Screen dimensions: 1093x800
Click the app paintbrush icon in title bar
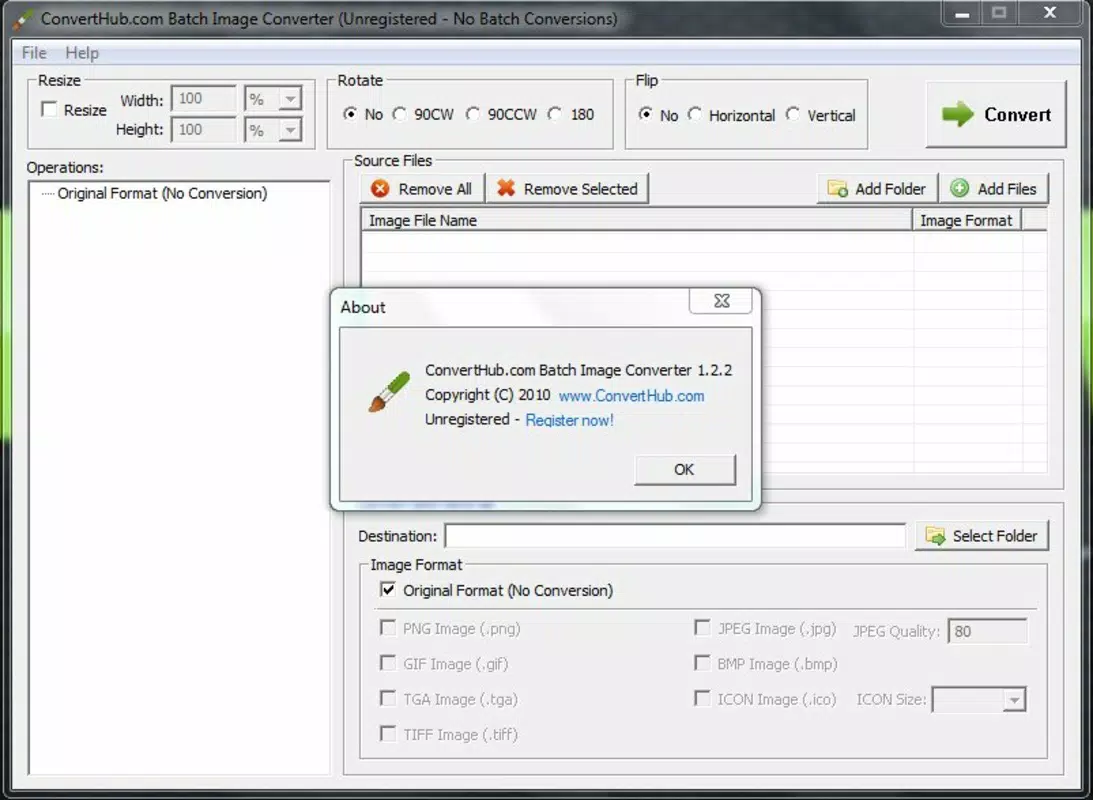pos(24,19)
